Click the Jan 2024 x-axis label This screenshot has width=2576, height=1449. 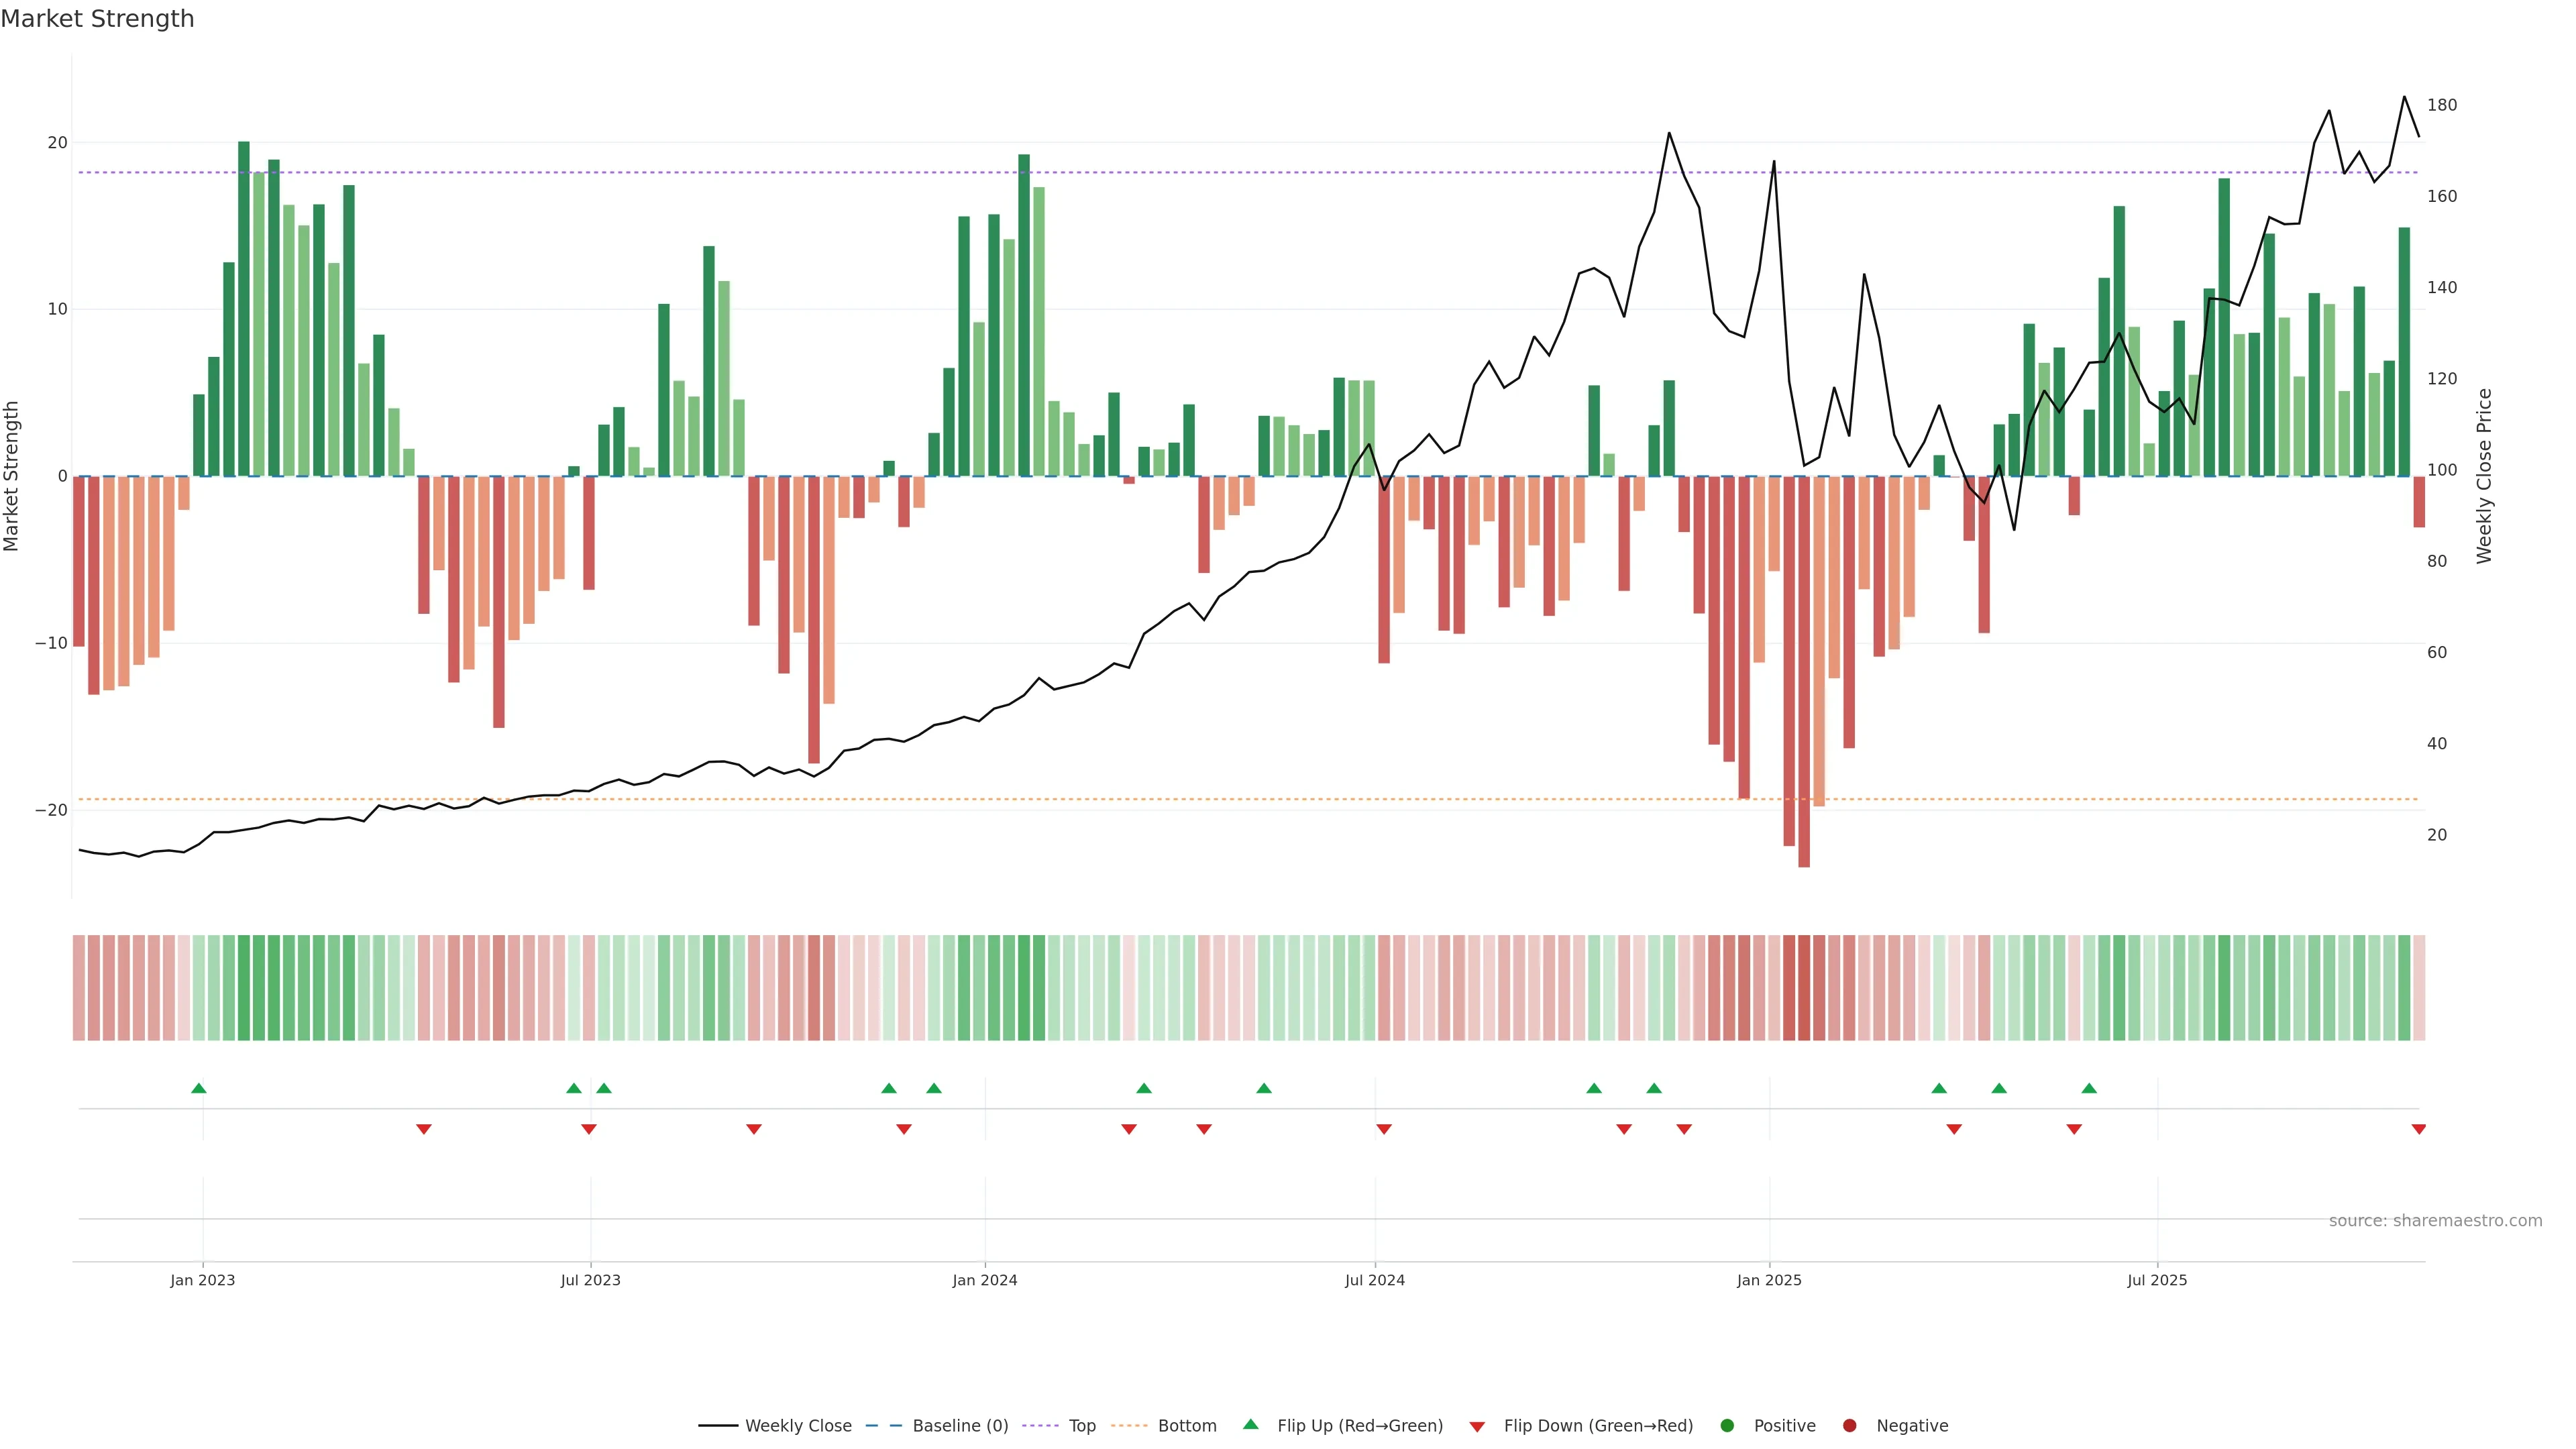tap(984, 1280)
